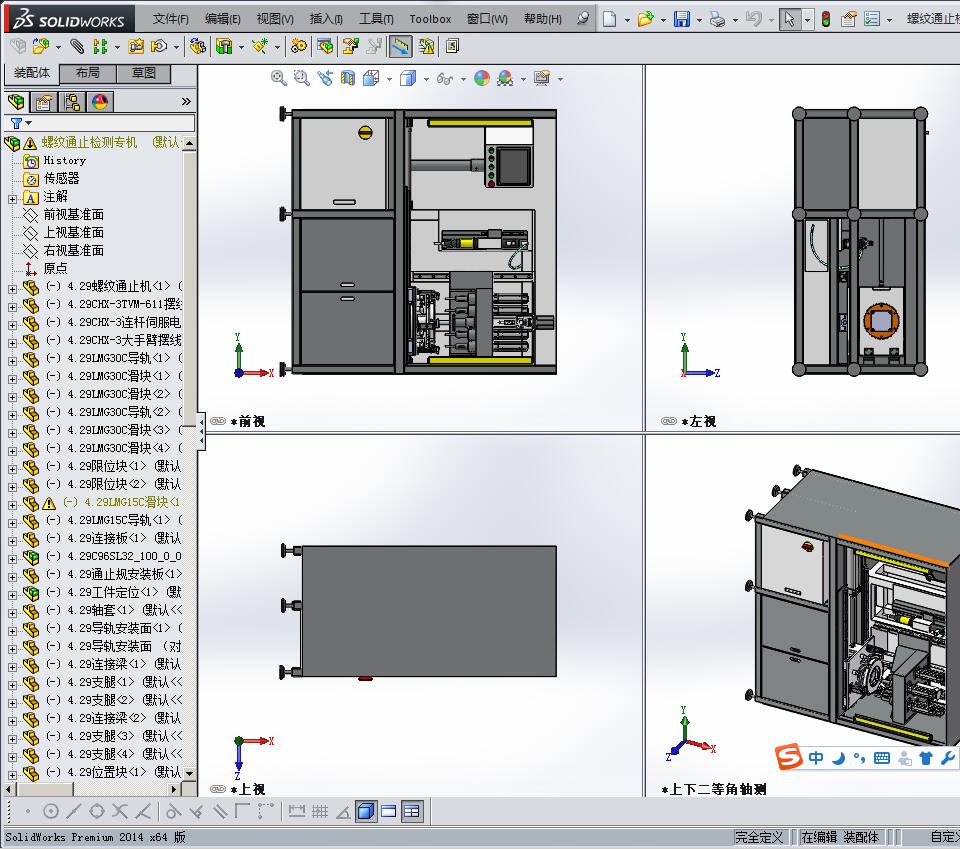Image resolution: width=960 pixels, height=850 pixels.
Task: Click the Linear Component Pattern icon
Action: coord(100,46)
